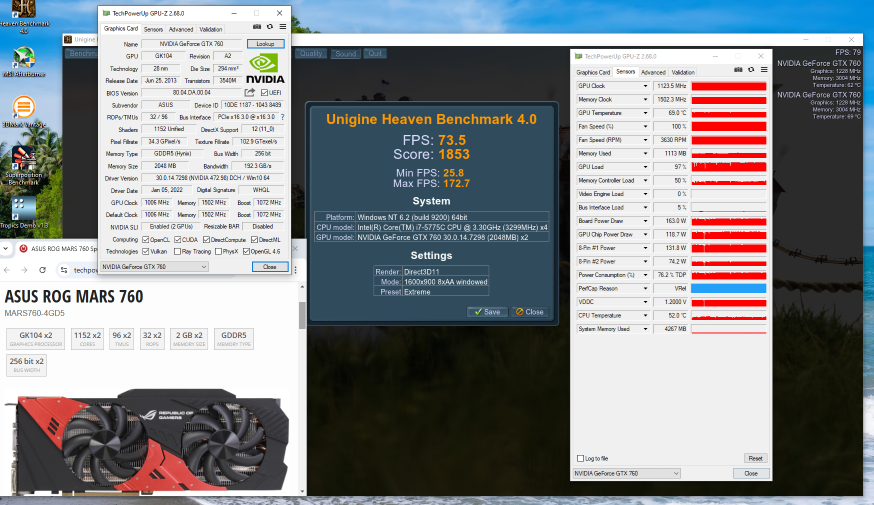Toggle DirectCompute checkbox
Image resolution: width=874 pixels, height=505 pixels.
click(206, 240)
